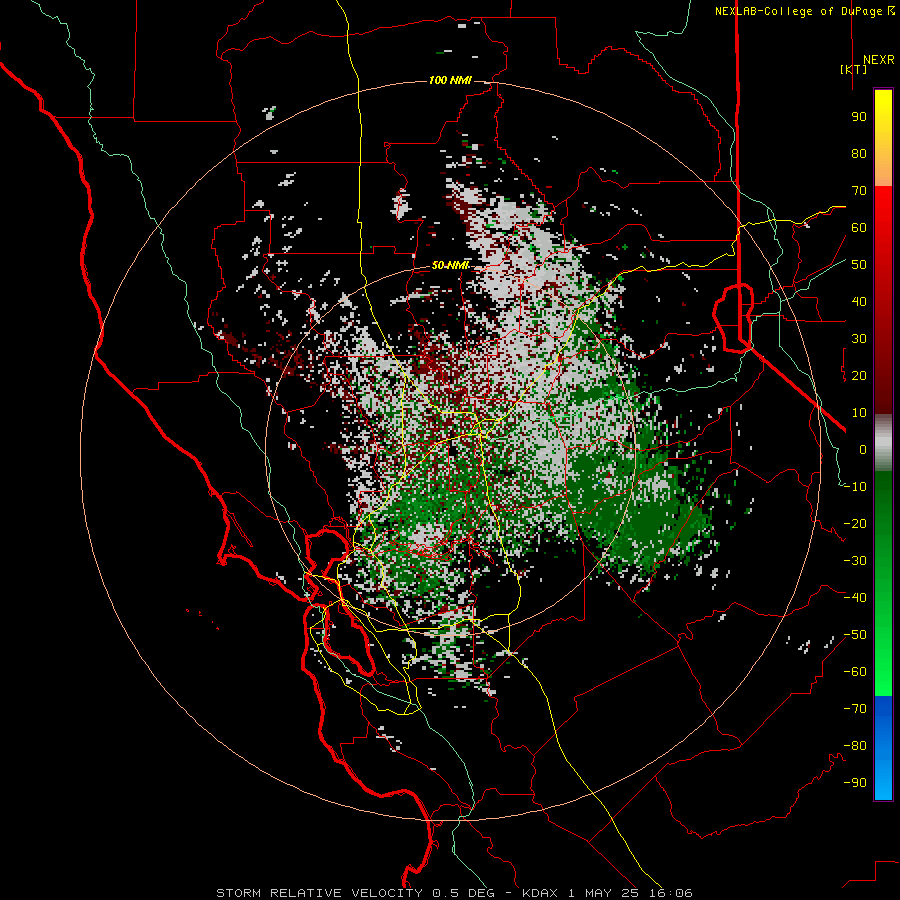Click the 30 knot scale label
This screenshot has height=900, width=900.
[x=859, y=339]
